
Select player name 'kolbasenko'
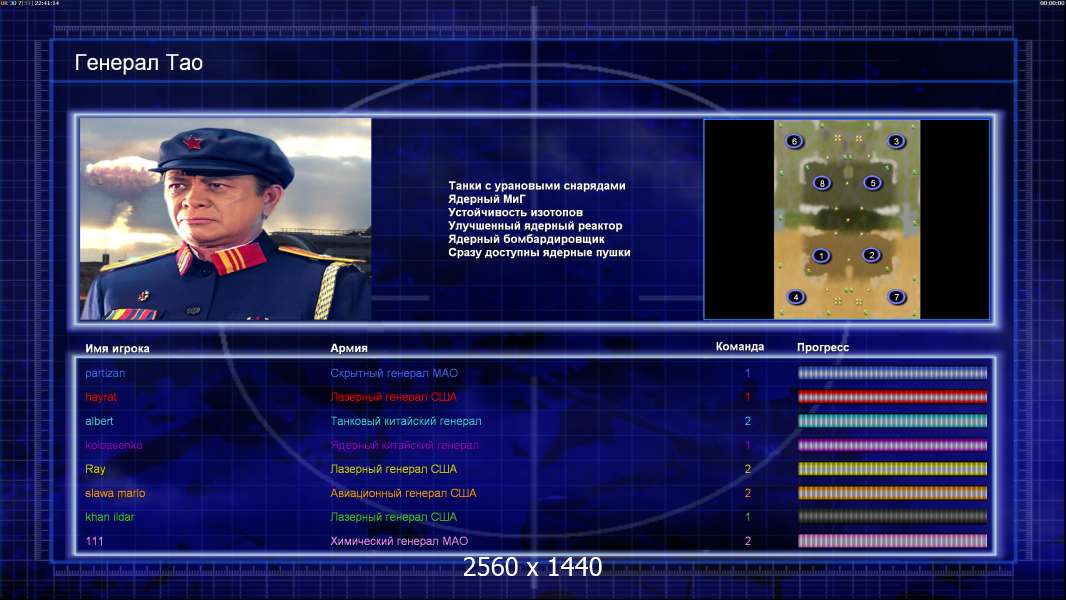(x=114, y=445)
